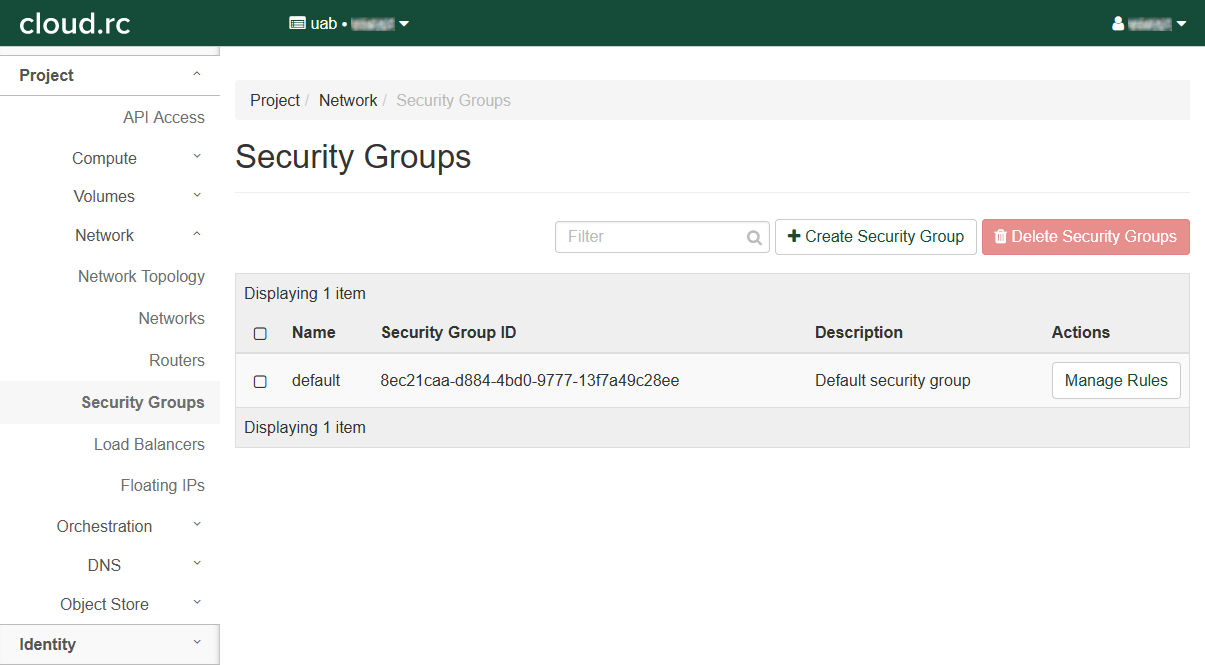This screenshot has height=665, width=1205.
Task: Open Network Topology page
Action: pyautogui.click(x=141, y=276)
